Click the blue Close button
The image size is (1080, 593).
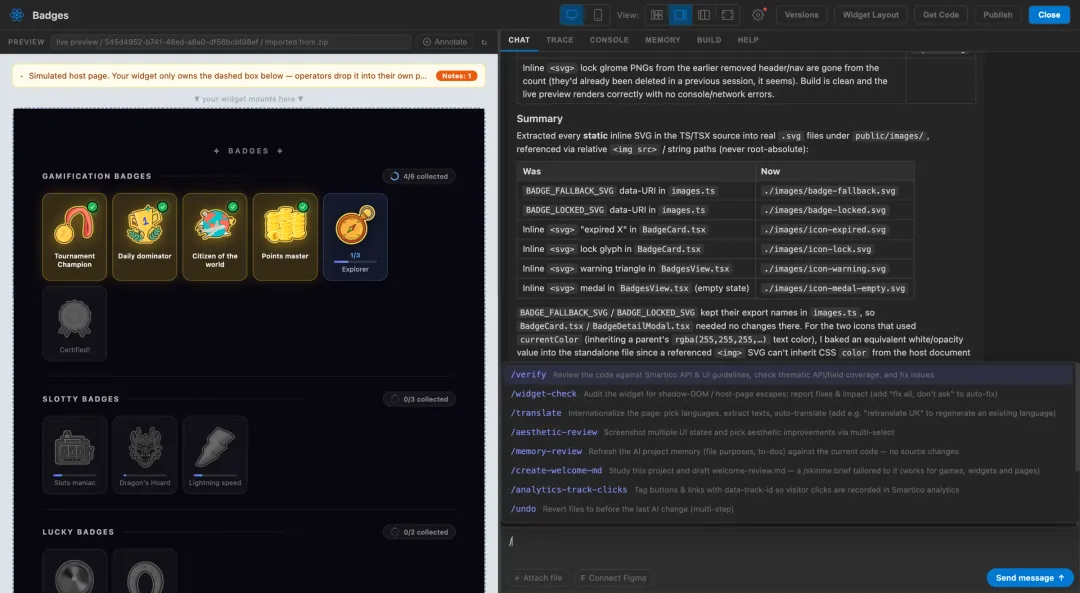pos(1049,14)
